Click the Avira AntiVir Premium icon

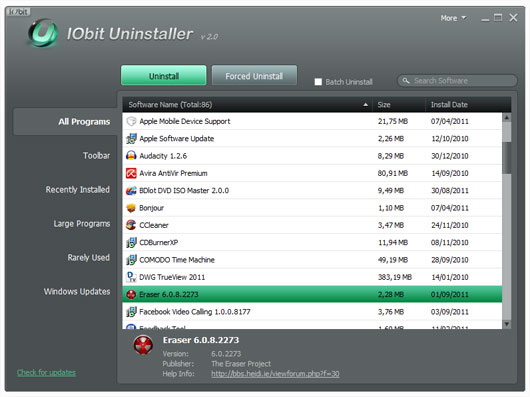pyautogui.click(x=131, y=173)
